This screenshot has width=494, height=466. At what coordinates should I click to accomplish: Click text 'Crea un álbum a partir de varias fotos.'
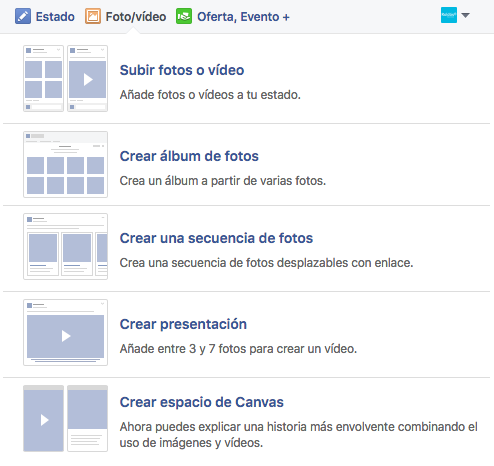coord(223,181)
